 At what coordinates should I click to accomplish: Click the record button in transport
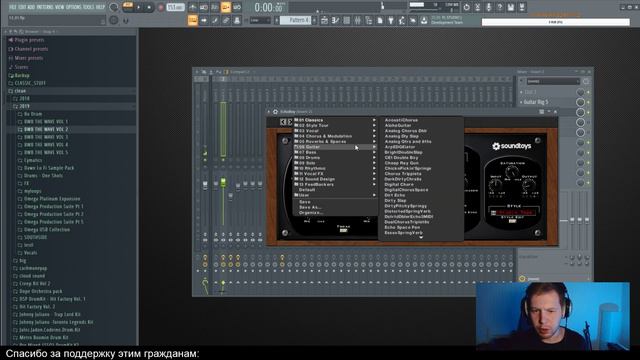pos(160,7)
